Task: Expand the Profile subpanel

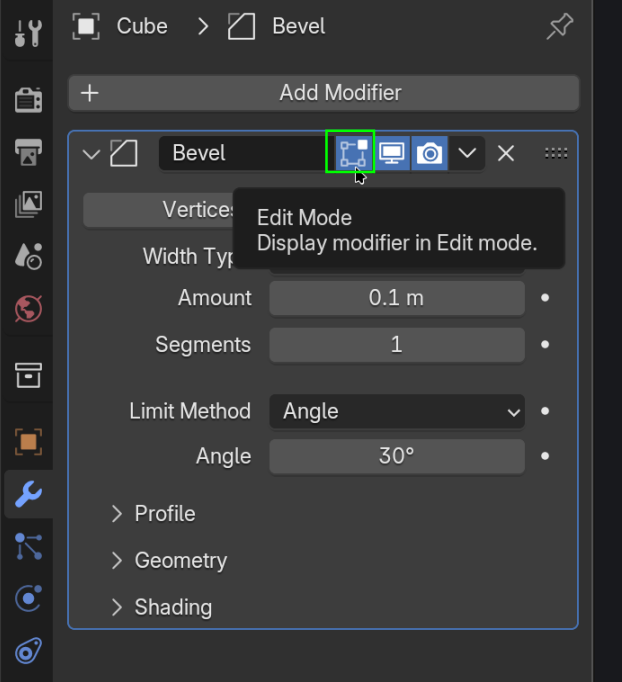Action: tap(165, 514)
